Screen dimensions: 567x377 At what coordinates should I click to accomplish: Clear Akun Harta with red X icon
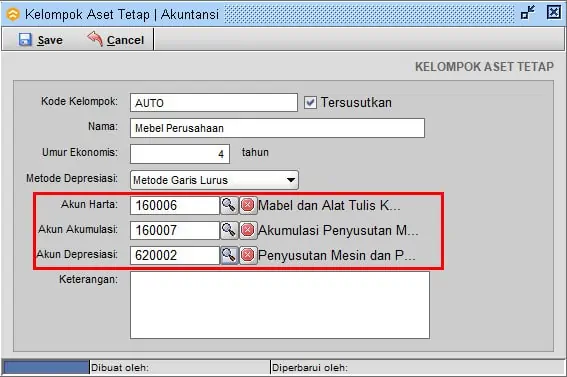tap(248, 205)
